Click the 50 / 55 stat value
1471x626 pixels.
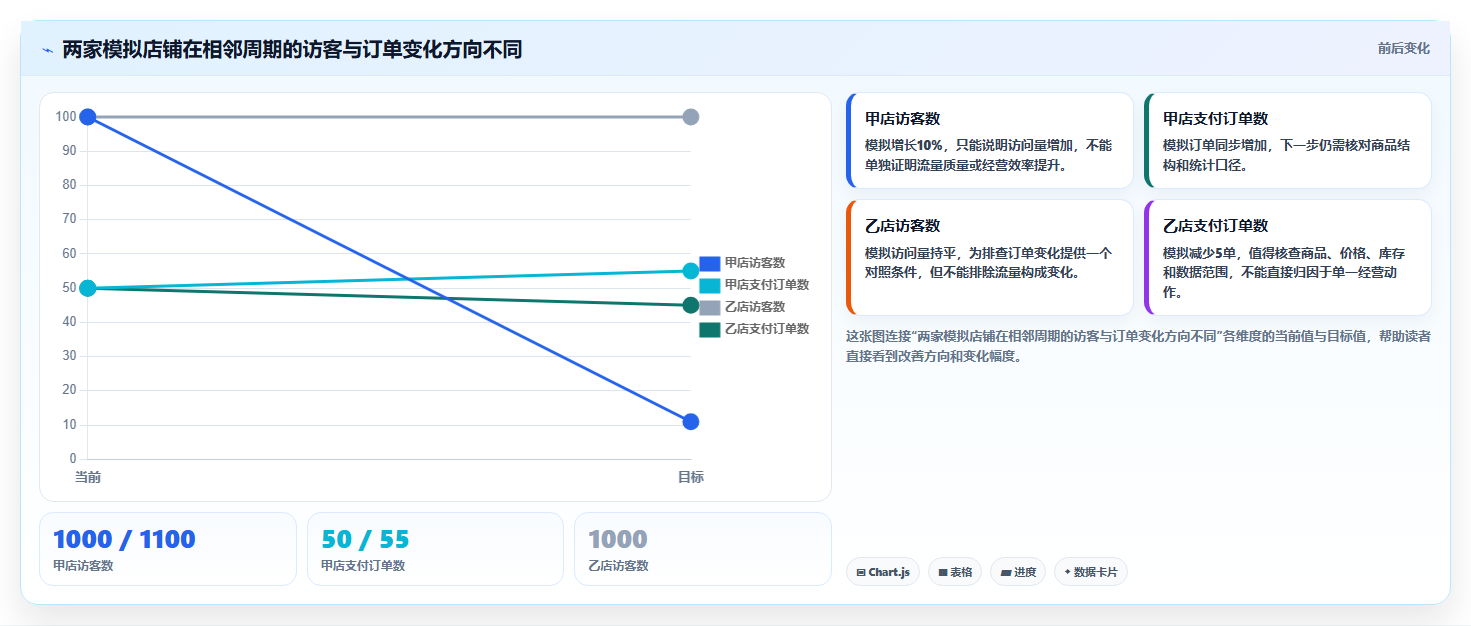365,540
